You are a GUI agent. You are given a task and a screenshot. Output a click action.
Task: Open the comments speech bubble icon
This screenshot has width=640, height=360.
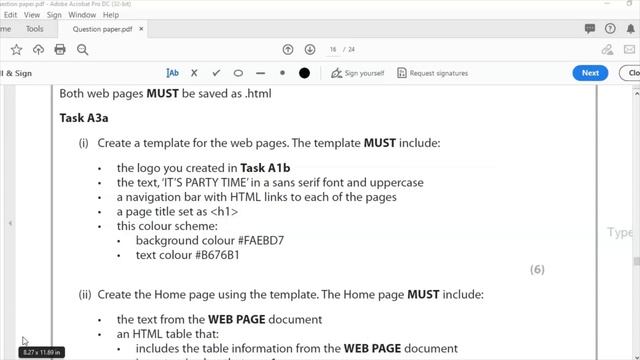pyautogui.click(x=590, y=29)
